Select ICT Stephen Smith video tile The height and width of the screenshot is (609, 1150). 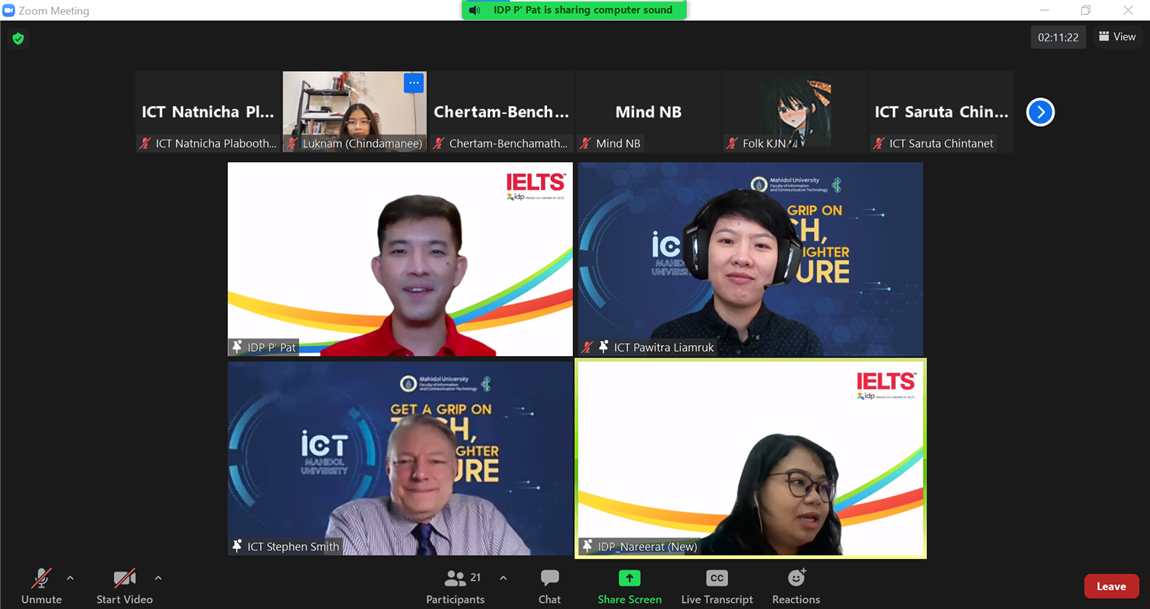400,458
